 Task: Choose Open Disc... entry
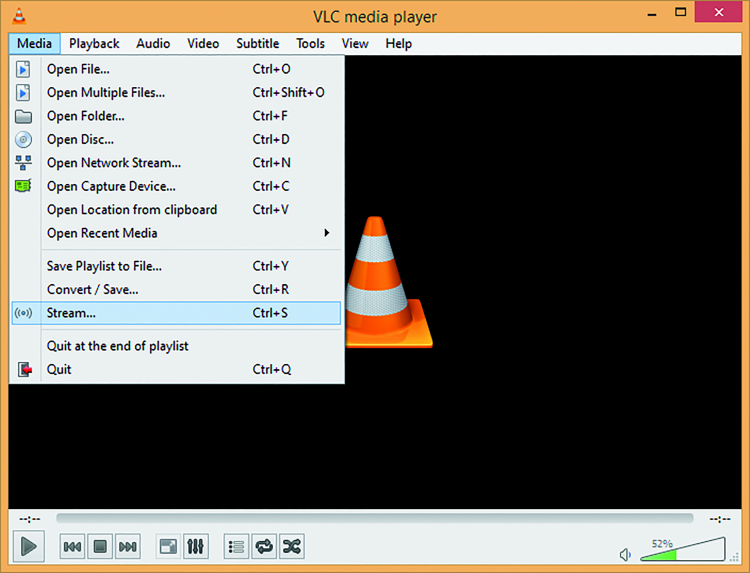click(x=176, y=140)
